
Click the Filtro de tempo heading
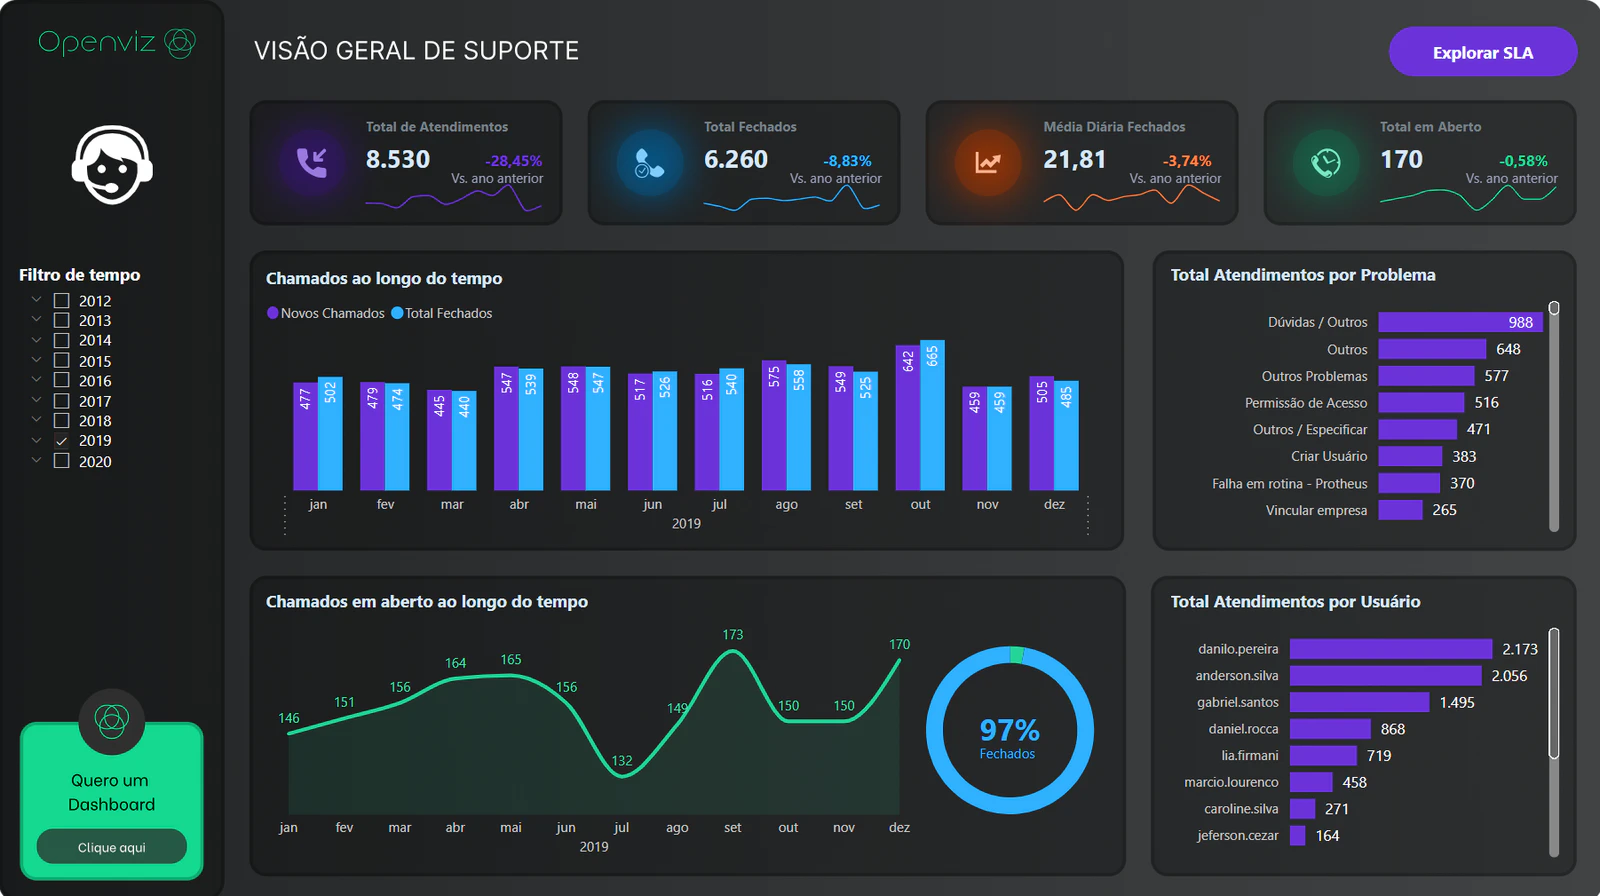point(80,275)
